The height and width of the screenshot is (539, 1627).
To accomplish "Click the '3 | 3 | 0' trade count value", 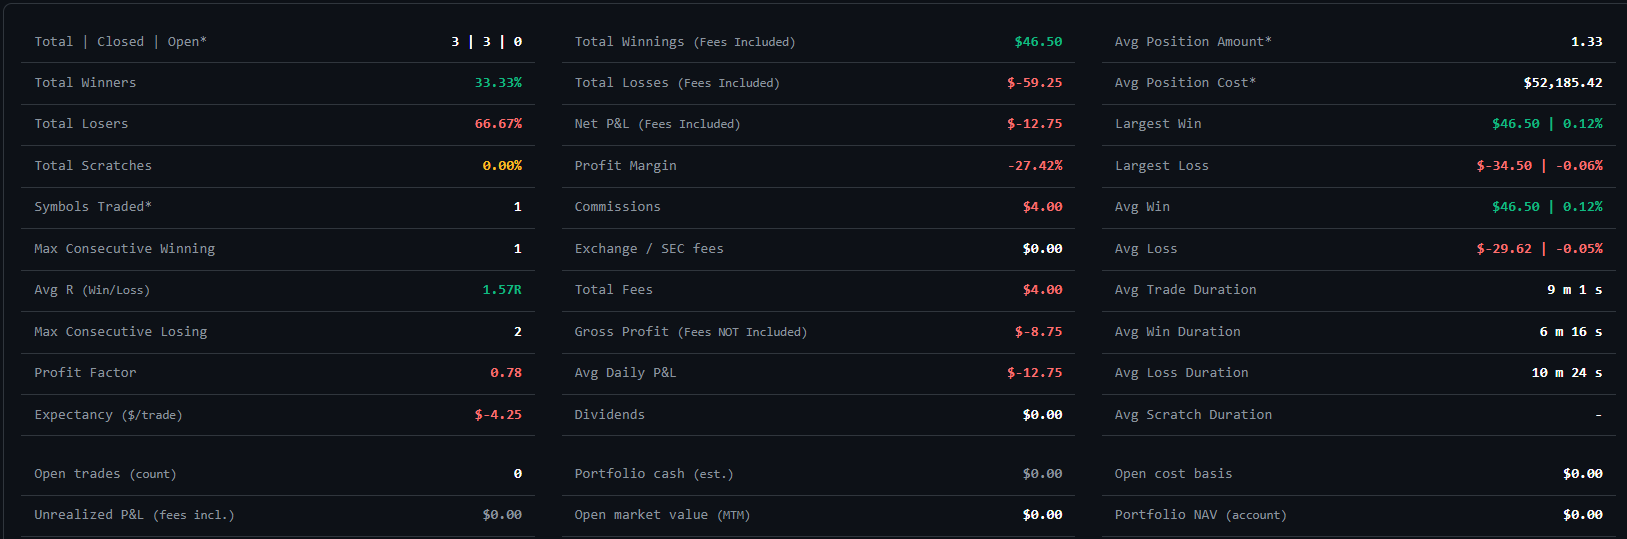I will tap(486, 42).
